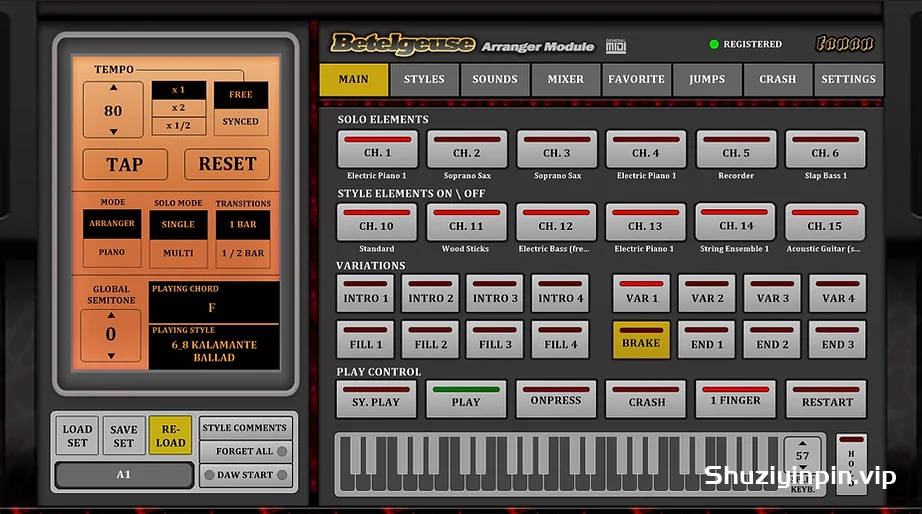The width and height of the screenshot is (922, 514).
Task: Click the PLAY button
Action: tap(466, 399)
